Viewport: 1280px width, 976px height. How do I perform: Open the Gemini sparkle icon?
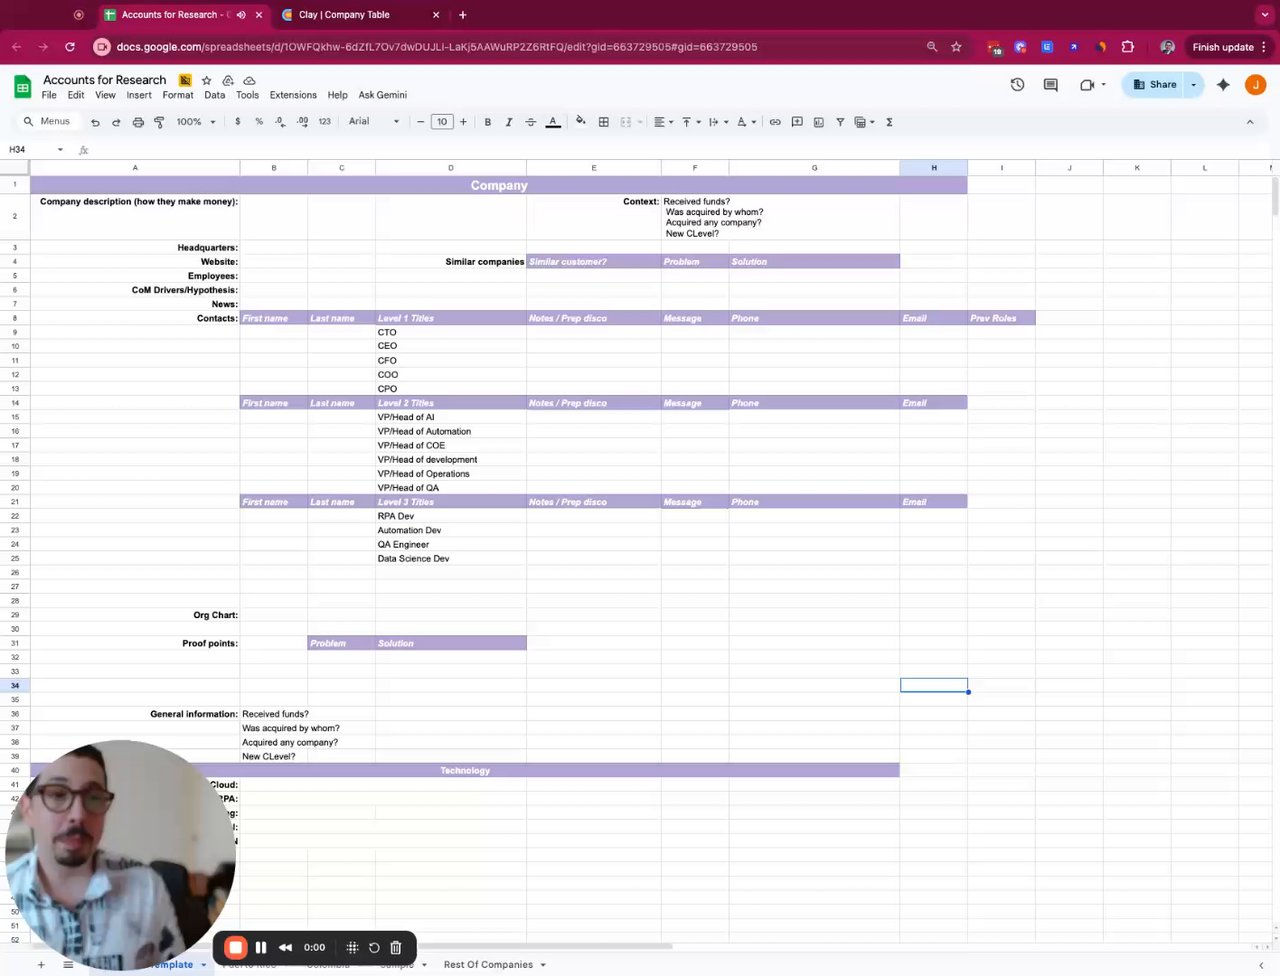(1223, 85)
